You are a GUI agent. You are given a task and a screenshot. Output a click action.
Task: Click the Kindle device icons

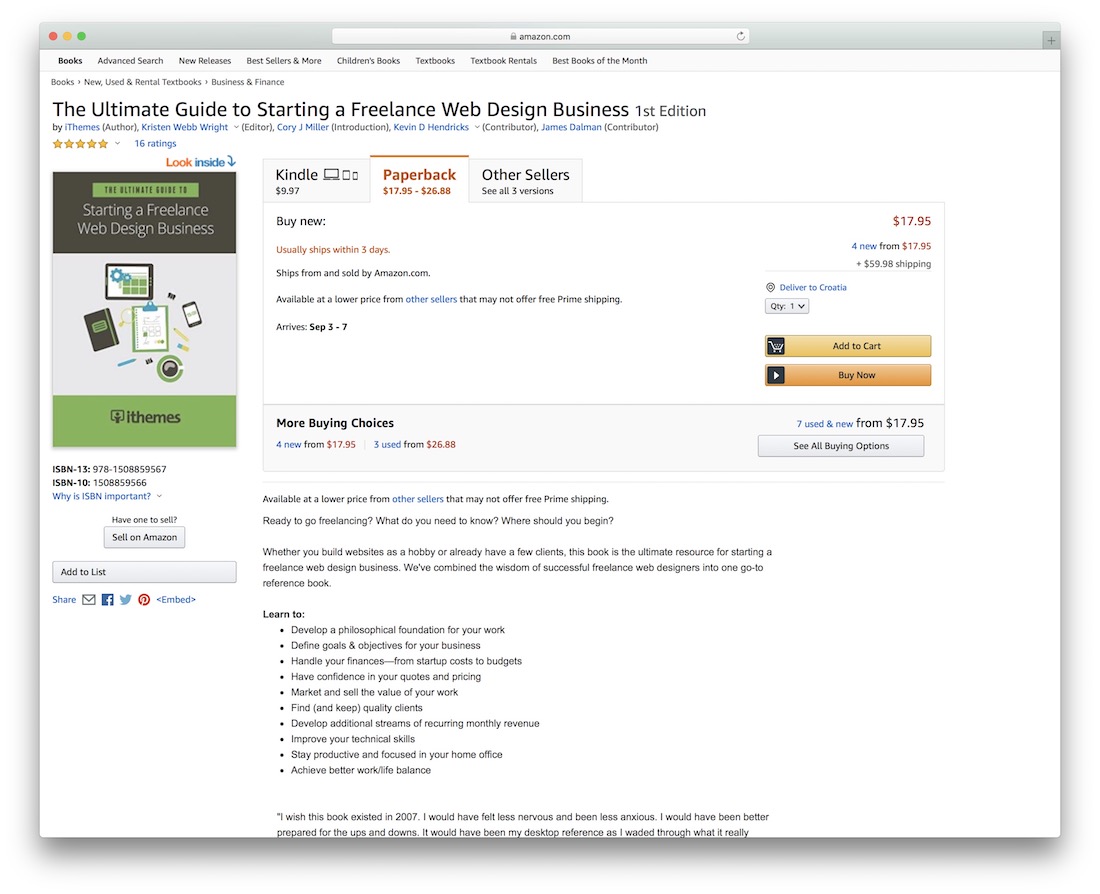pyautogui.click(x=341, y=175)
